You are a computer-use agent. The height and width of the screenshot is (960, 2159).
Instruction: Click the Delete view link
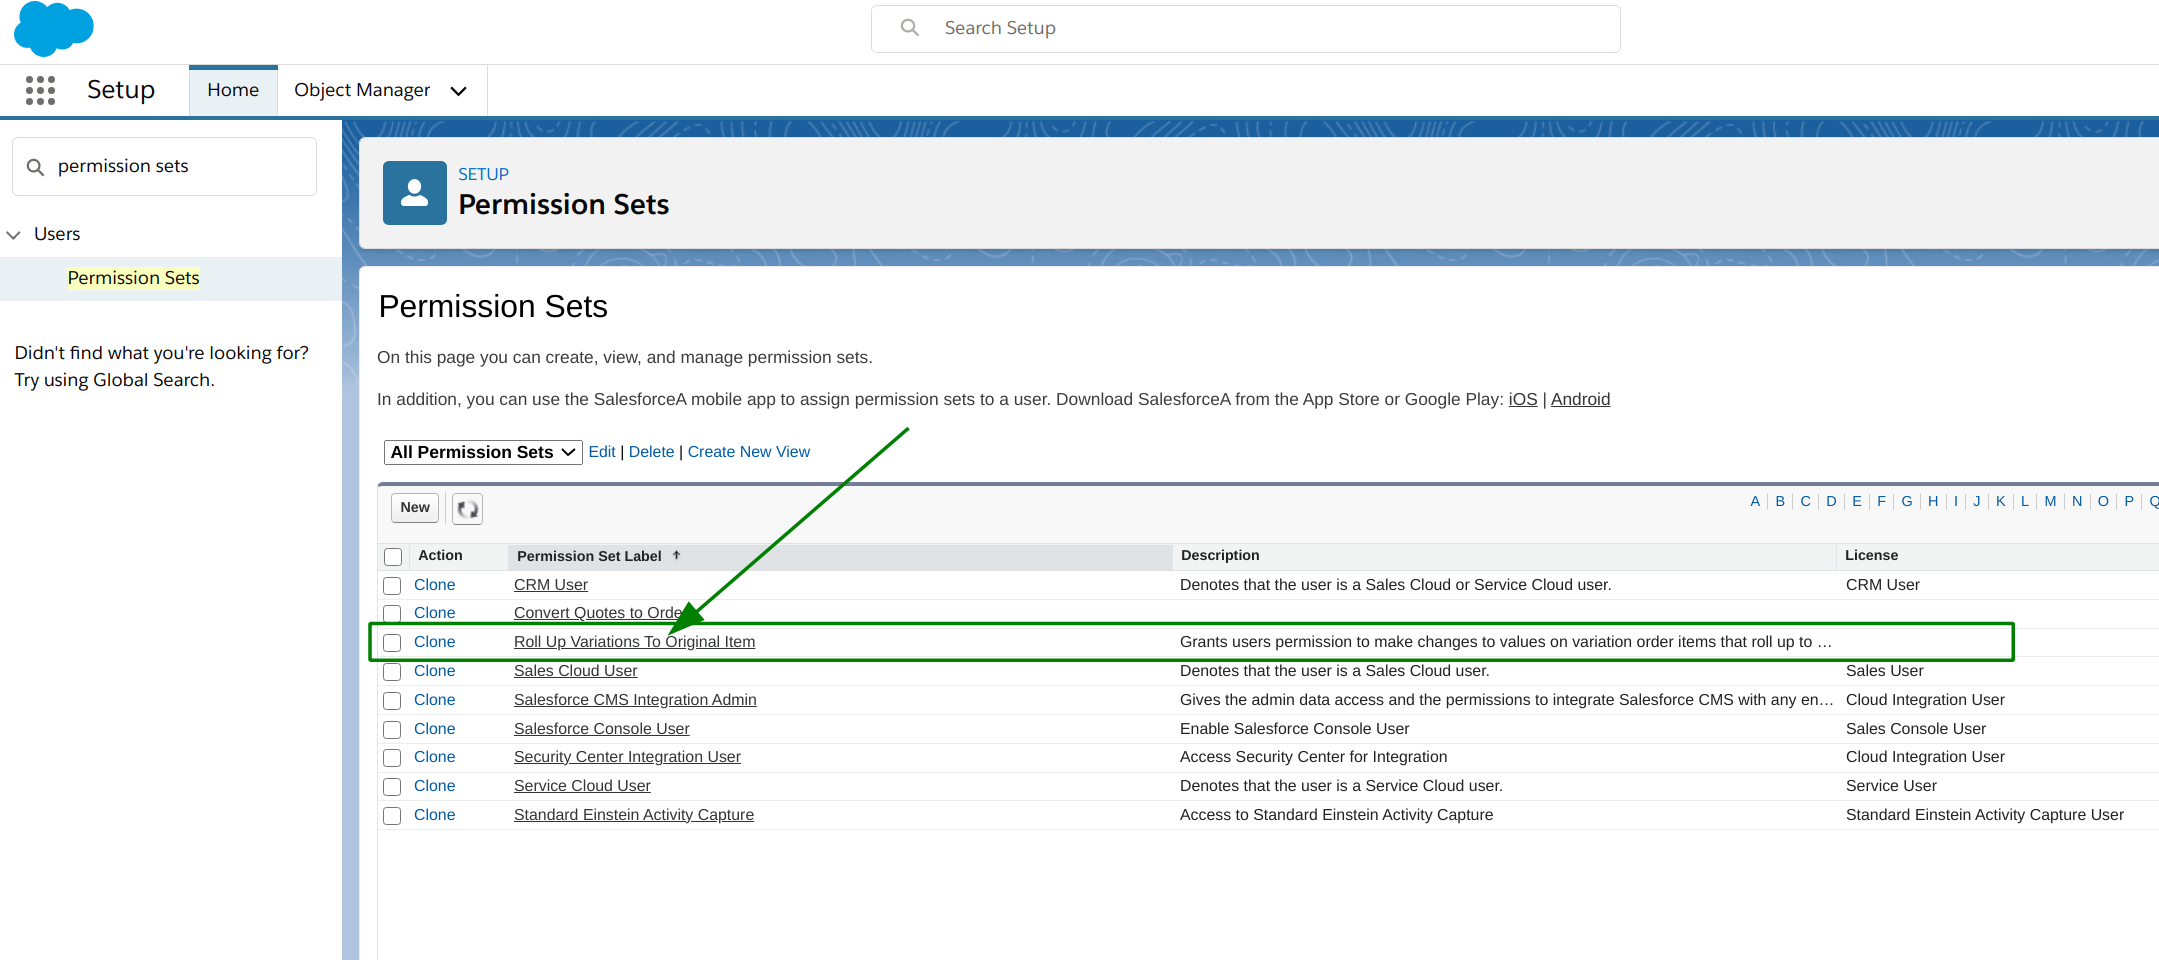tap(651, 452)
